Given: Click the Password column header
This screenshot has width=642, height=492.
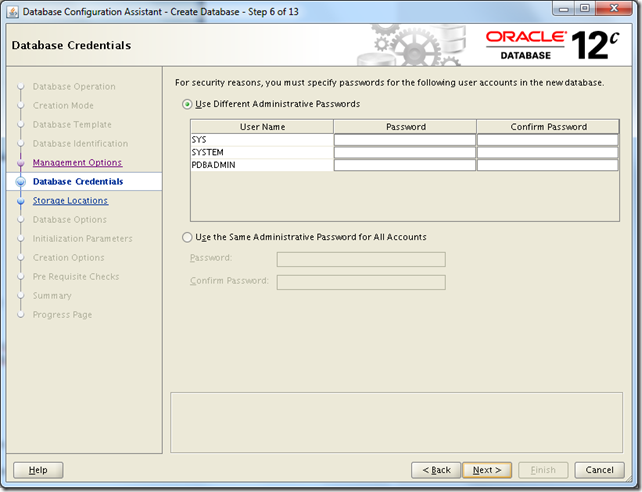Looking at the screenshot, I should click(405, 127).
